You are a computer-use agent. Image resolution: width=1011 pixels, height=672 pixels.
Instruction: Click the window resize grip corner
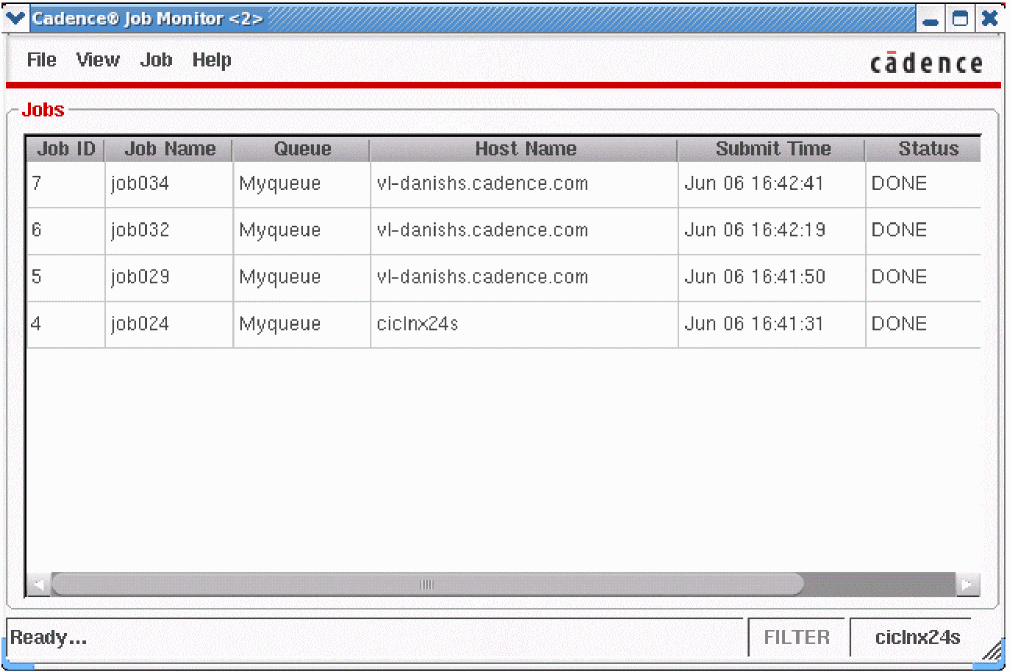click(992, 650)
